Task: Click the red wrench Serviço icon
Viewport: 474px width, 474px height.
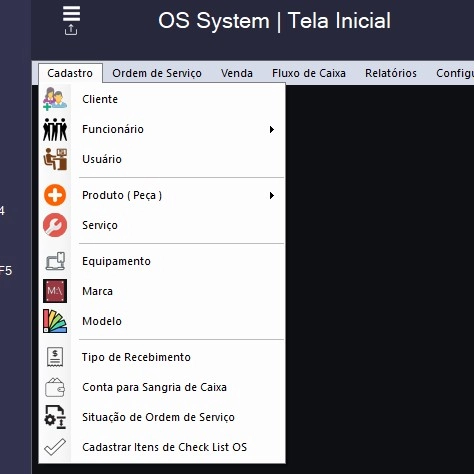Action: (55, 225)
